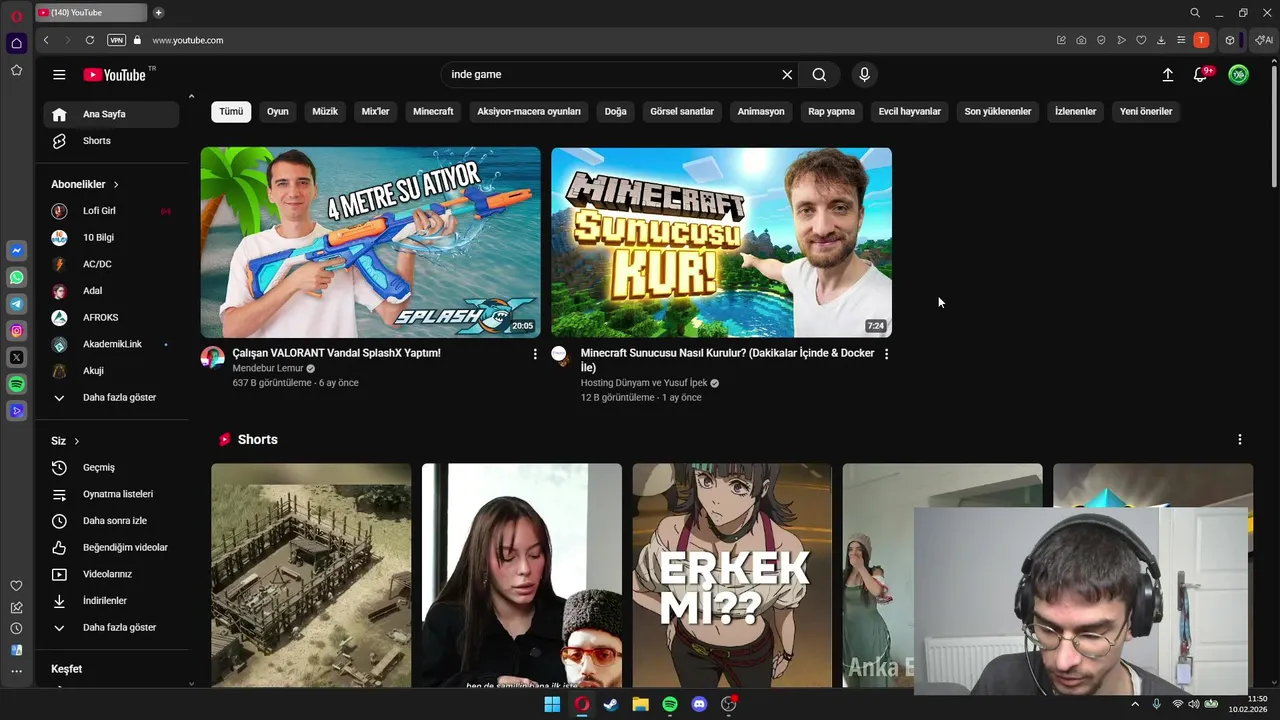Click the upload arrow icon
Image resolution: width=1280 pixels, height=720 pixels.
coord(1167,75)
